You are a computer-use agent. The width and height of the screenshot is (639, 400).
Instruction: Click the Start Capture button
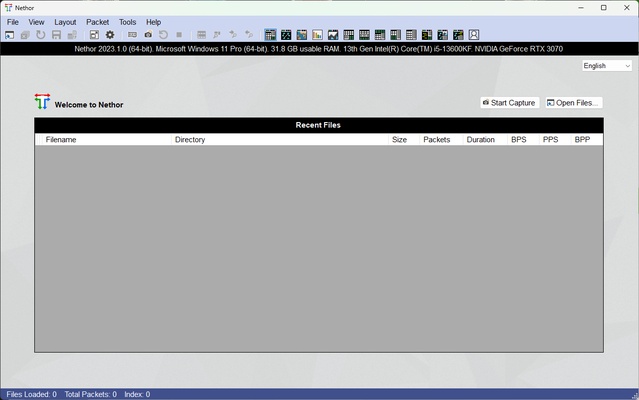pyautogui.click(x=509, y=103)
